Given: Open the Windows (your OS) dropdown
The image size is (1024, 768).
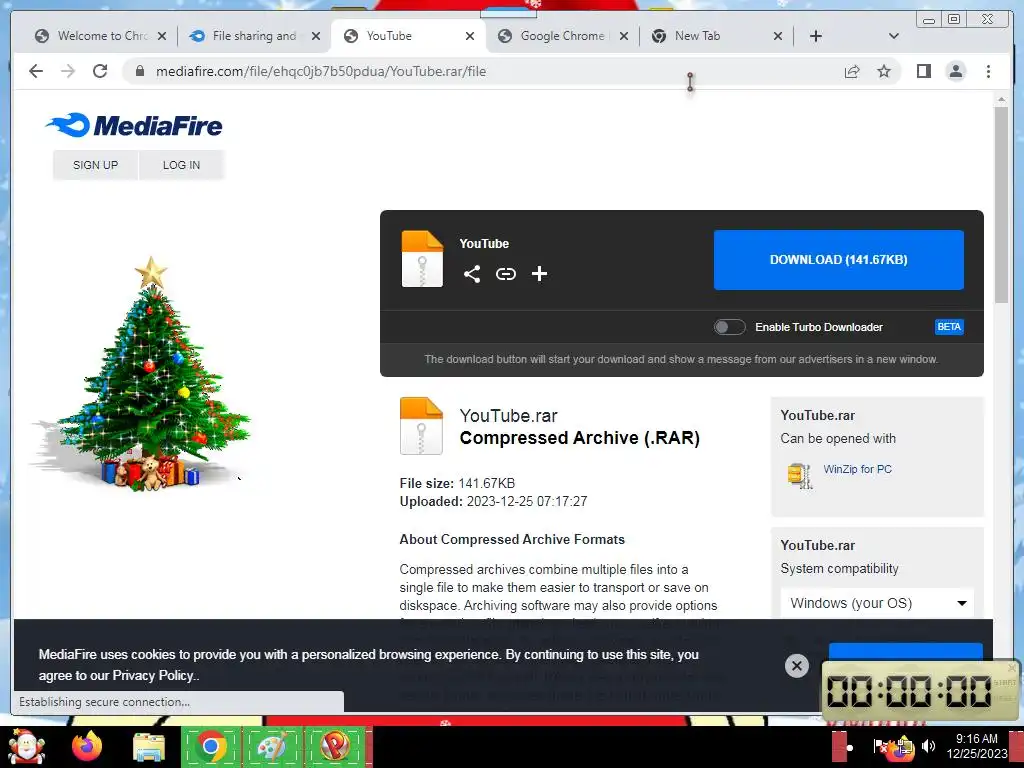Looking at the screenshot, I should [877, 603].
